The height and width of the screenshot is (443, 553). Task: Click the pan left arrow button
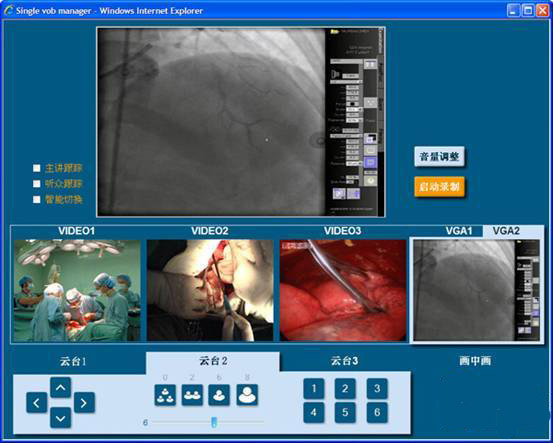point(37,402)
